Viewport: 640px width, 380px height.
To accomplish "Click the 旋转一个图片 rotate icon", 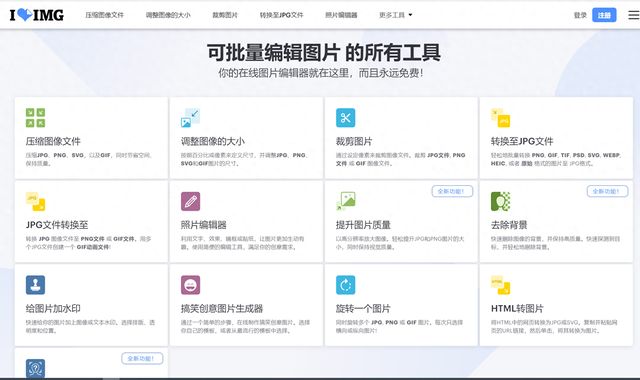I will coord(345,285).
